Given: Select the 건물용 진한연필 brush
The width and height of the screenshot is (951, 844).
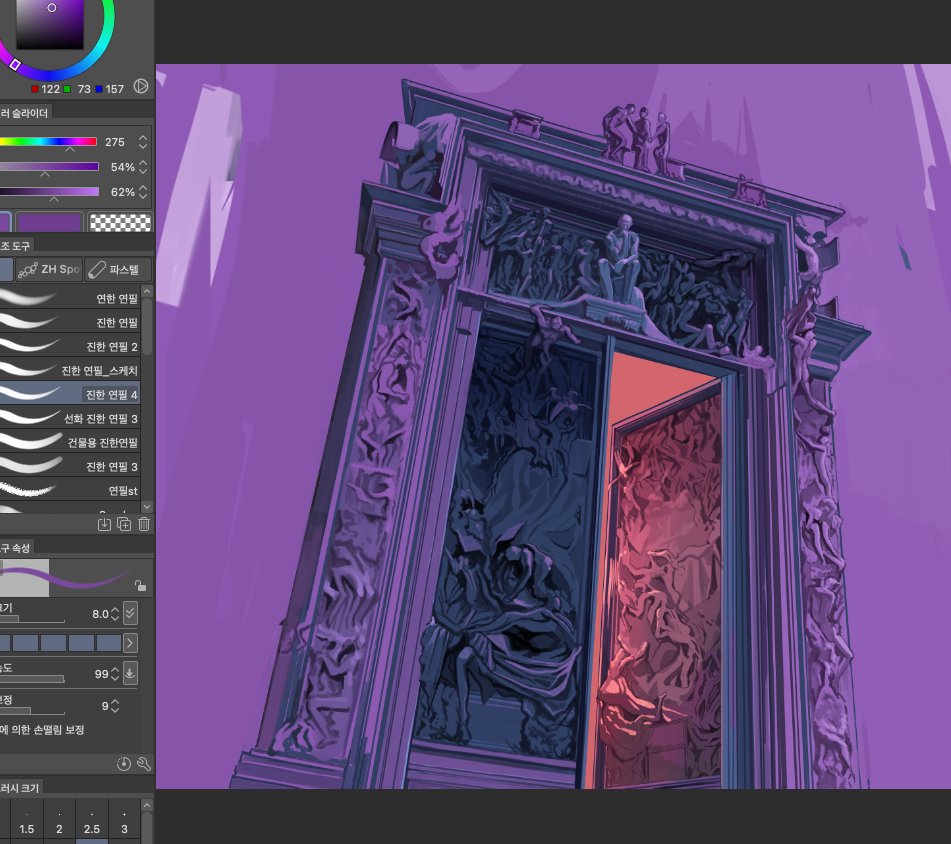Looking at the screenshot, I should (x=70, y=442).
